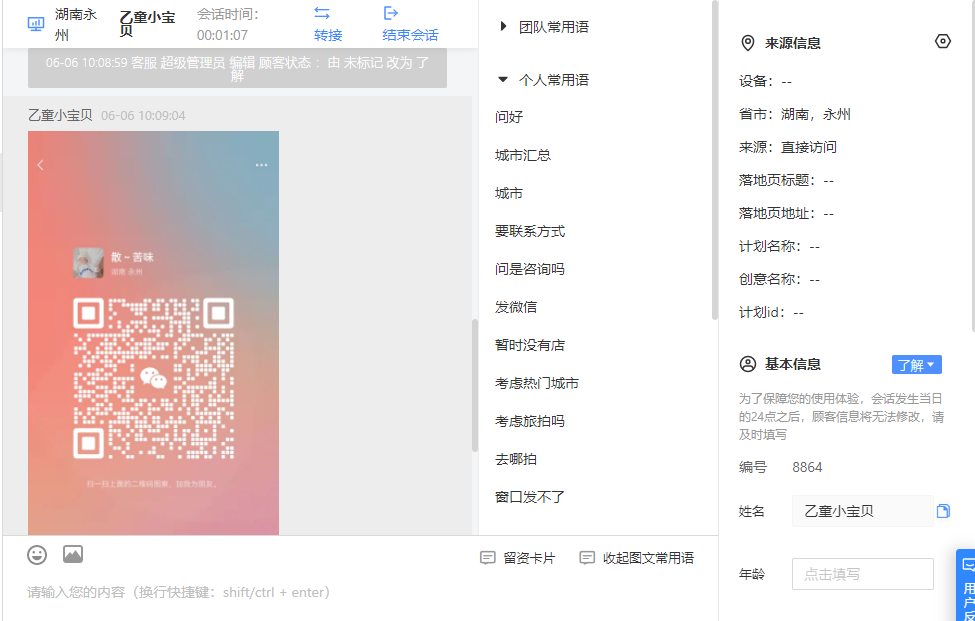
Task: Select the 发微信 quick phrase
Action: coord(516,307)
